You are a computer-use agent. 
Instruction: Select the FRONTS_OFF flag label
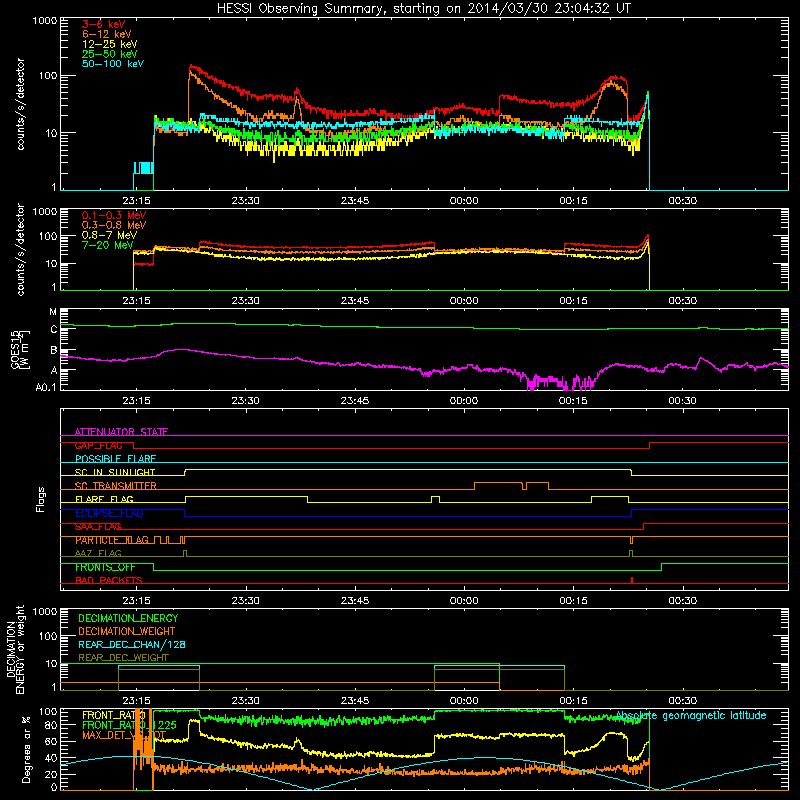pos(105,567)
